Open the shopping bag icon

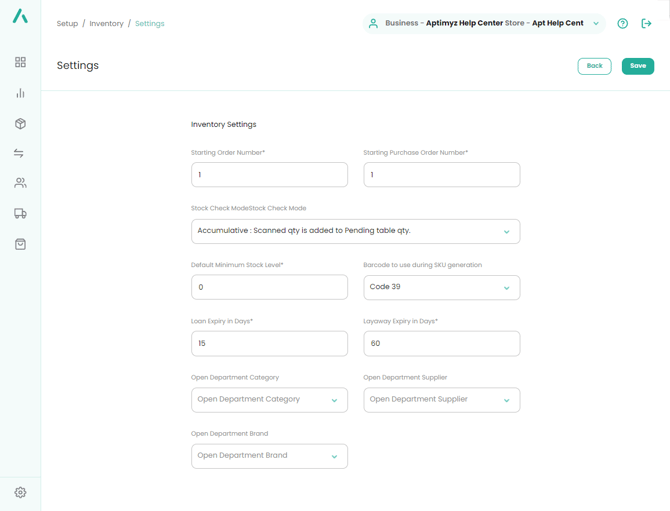click(20, 244)
